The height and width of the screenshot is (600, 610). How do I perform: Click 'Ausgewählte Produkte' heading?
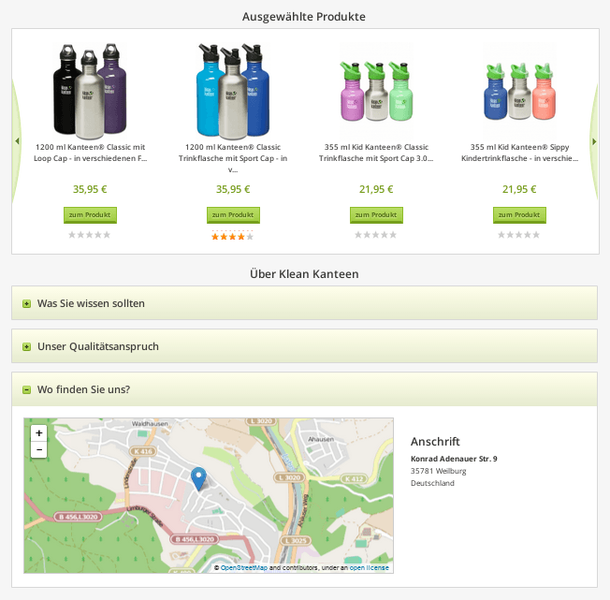point(304,17)
